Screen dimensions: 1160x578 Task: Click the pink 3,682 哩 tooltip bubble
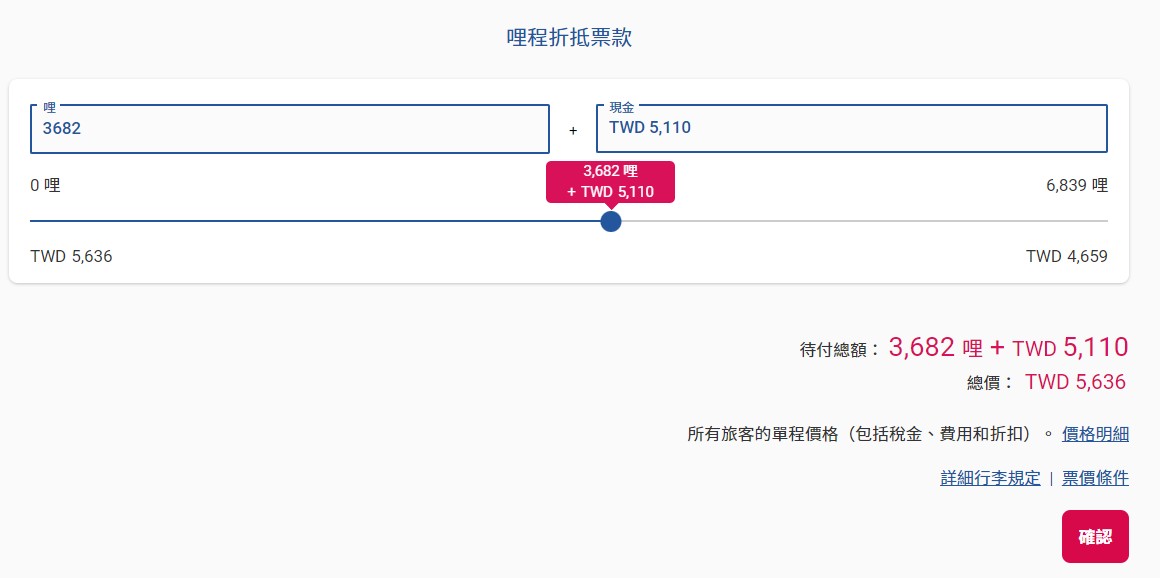point(610,181)
